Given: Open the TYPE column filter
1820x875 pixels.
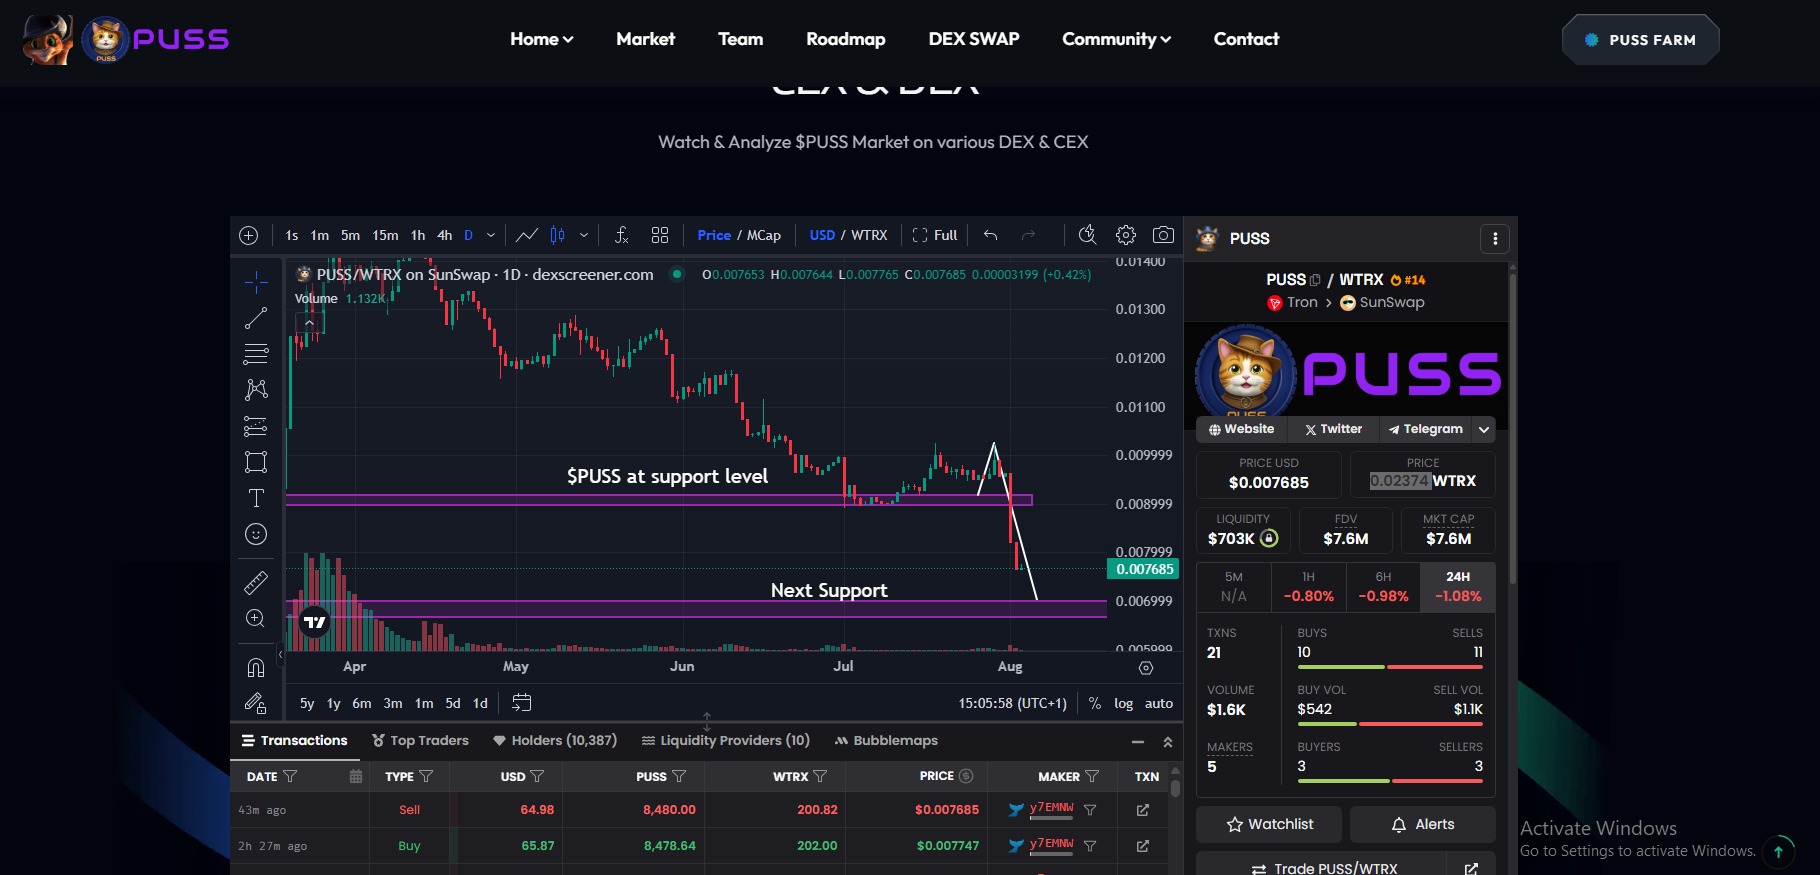Looking at the screenshot, I should 426,776.
